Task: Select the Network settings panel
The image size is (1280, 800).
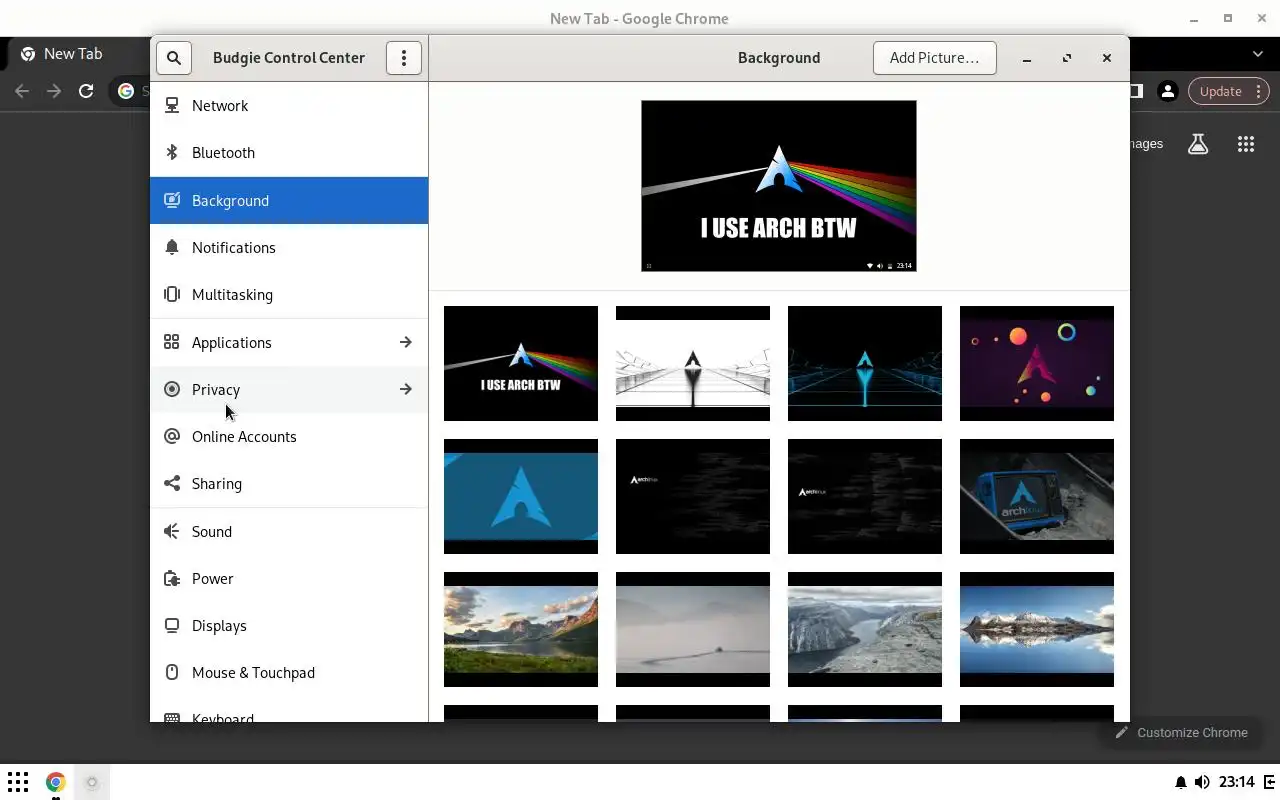Action: (289, 106)
